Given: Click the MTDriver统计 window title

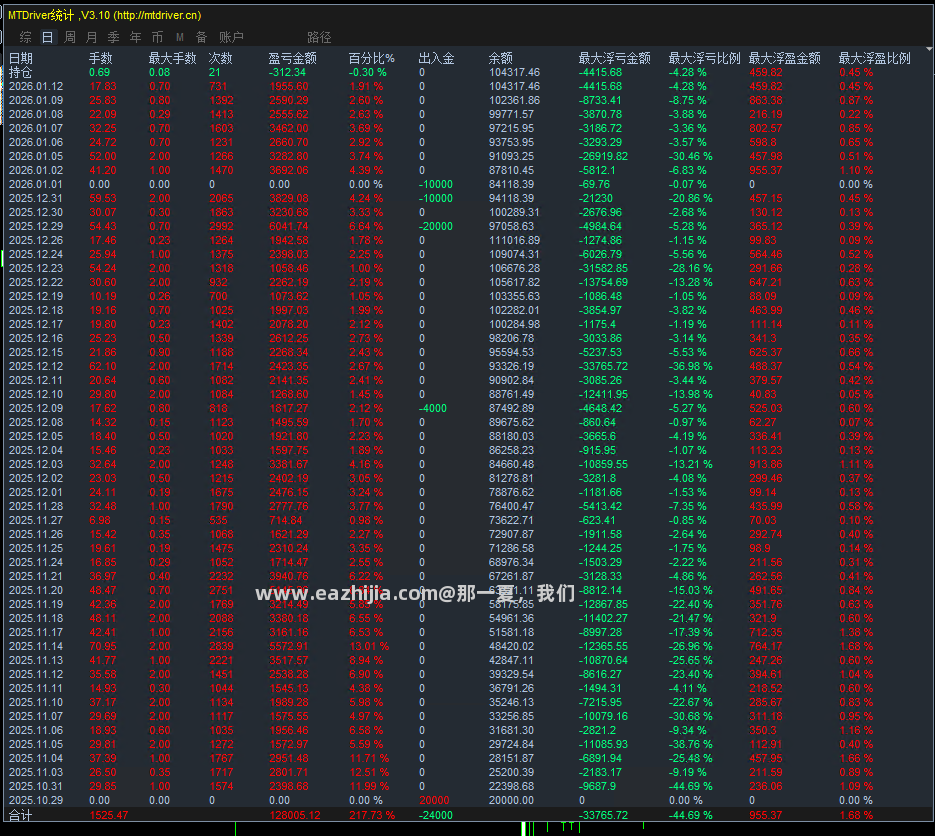Looking at the screenshot, I should (x=104, y=15).
